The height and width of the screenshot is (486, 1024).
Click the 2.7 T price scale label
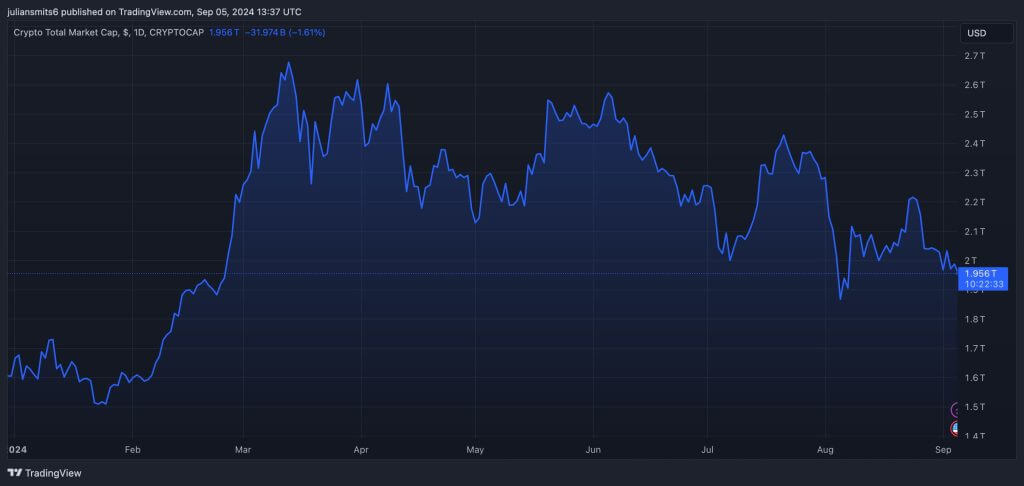coord(976,56)
